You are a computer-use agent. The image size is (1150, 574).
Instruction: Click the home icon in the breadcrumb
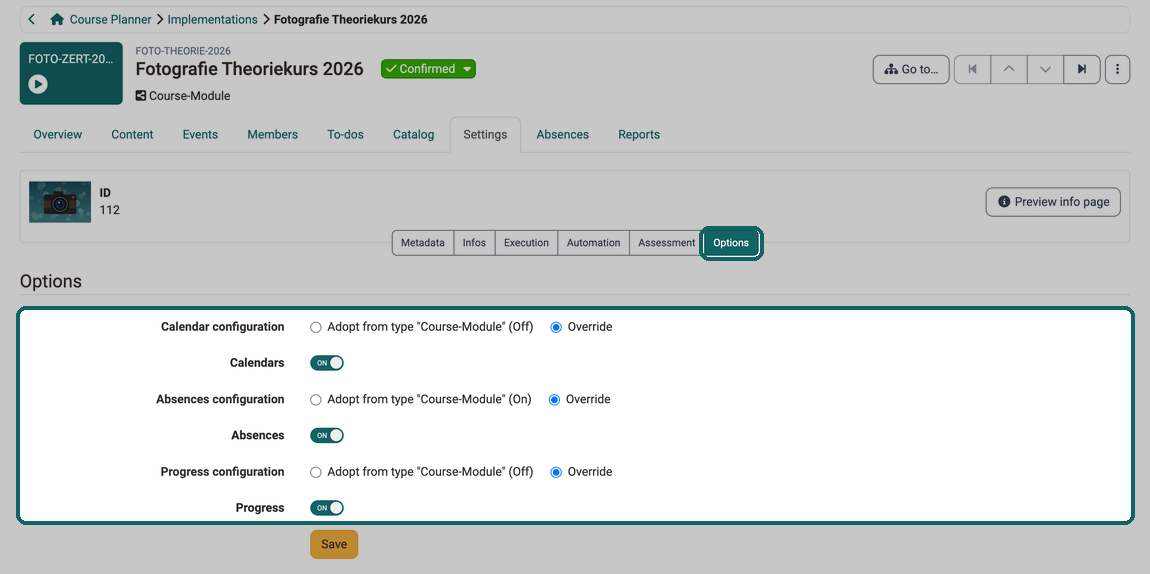pos(56,20)
